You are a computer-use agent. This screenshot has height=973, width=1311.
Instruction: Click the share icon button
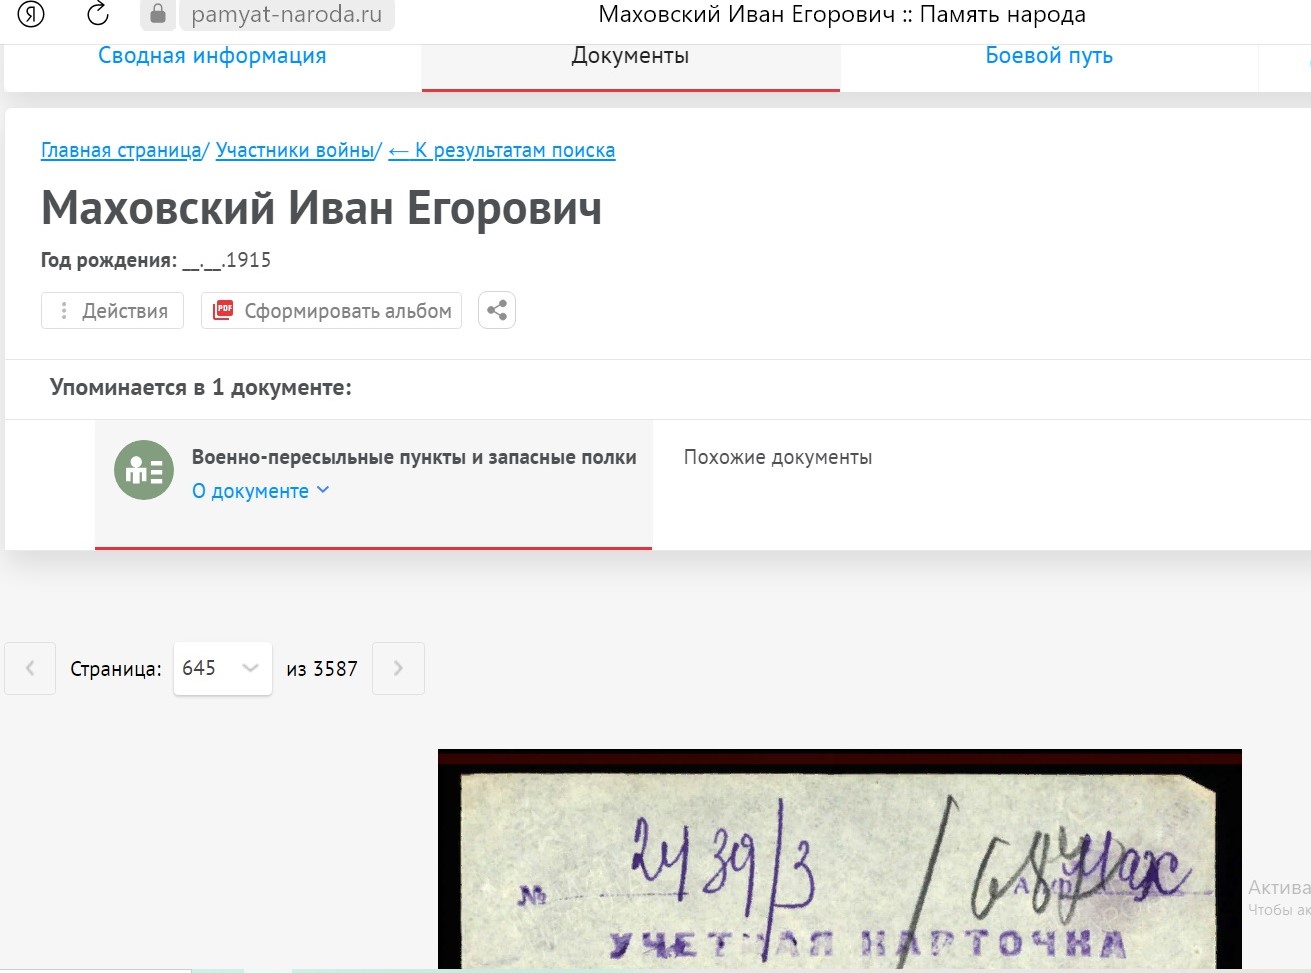click(x=496, y=310)
